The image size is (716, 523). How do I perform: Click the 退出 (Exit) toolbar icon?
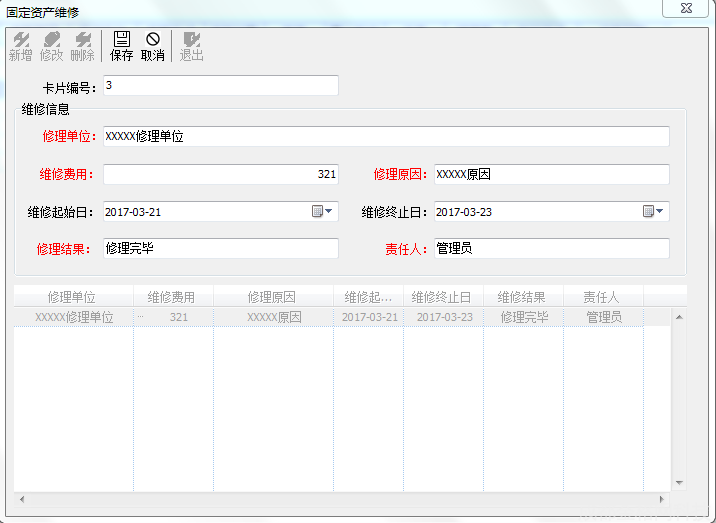191,46
